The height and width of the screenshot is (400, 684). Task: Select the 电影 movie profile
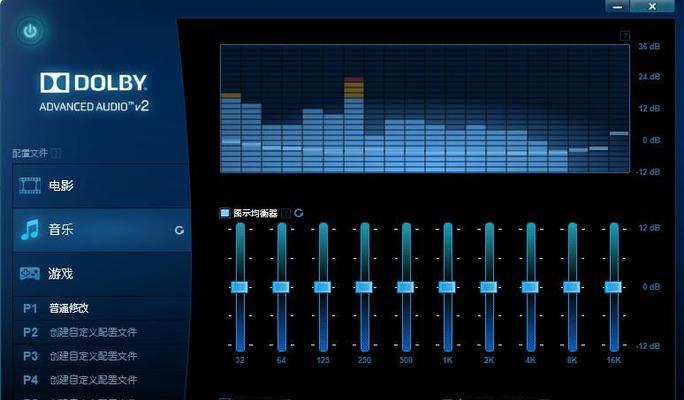click(x=102, y=185)
